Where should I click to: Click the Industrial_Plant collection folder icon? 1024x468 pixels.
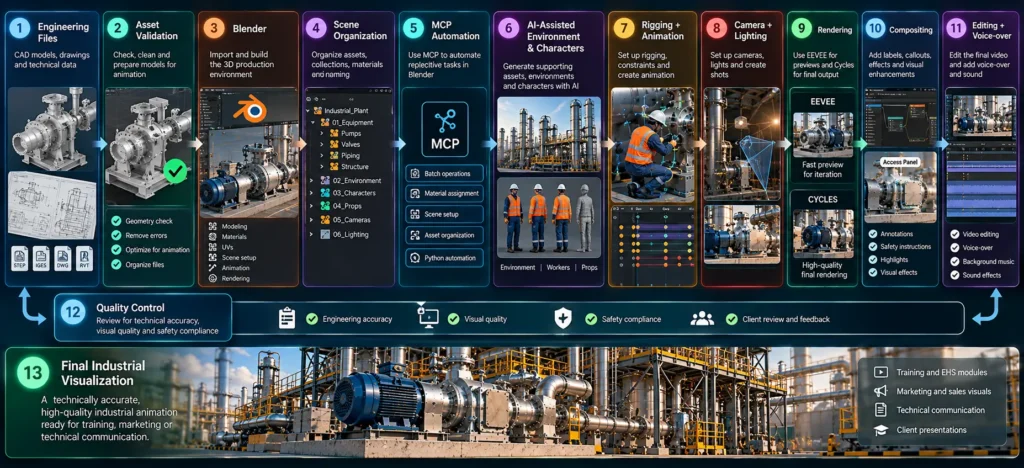318,110
